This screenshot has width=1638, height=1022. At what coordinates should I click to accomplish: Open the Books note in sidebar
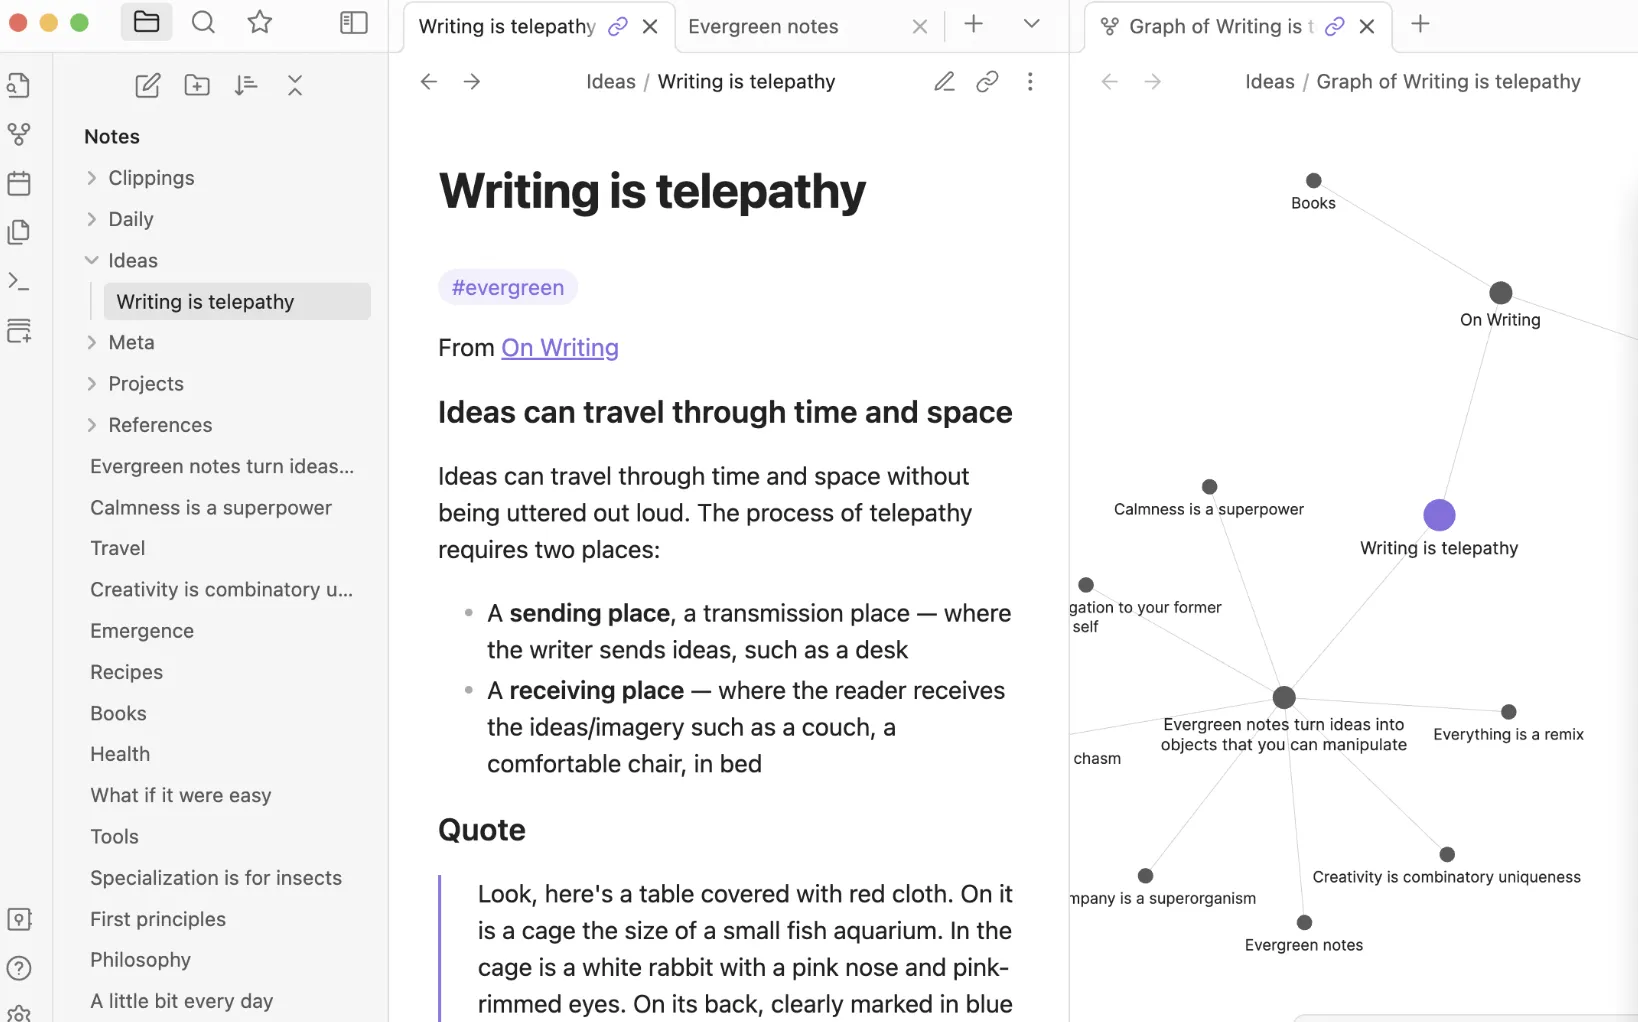[x=118, y=713]
